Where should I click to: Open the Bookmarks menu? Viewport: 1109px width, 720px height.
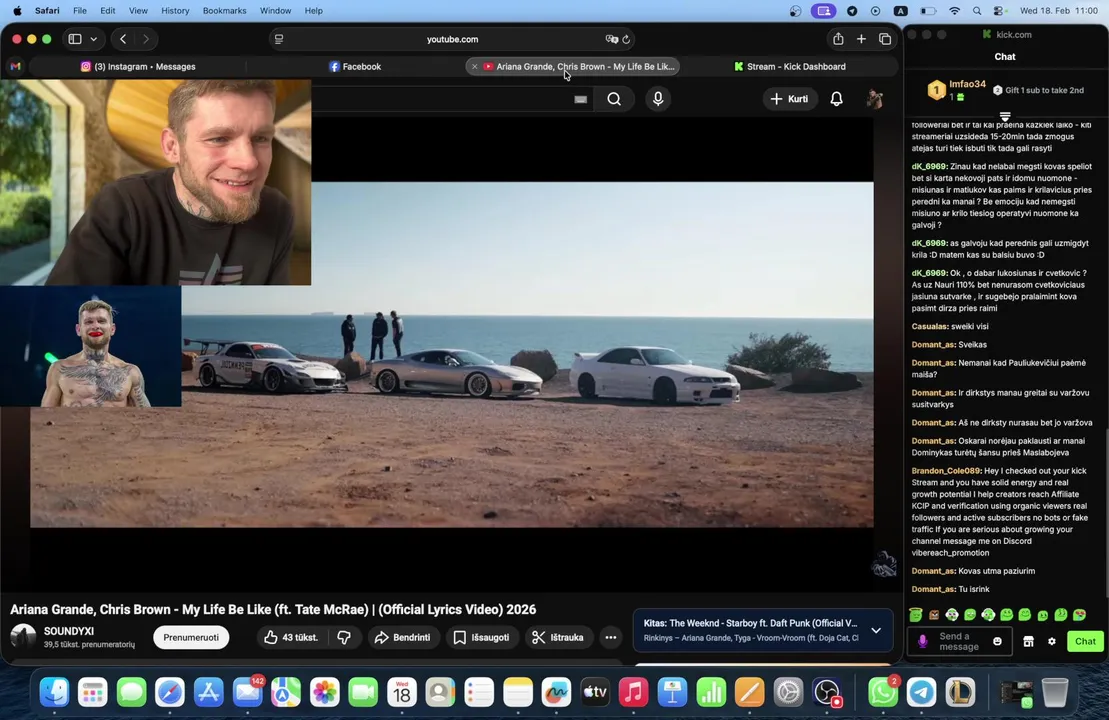[224, 11]
